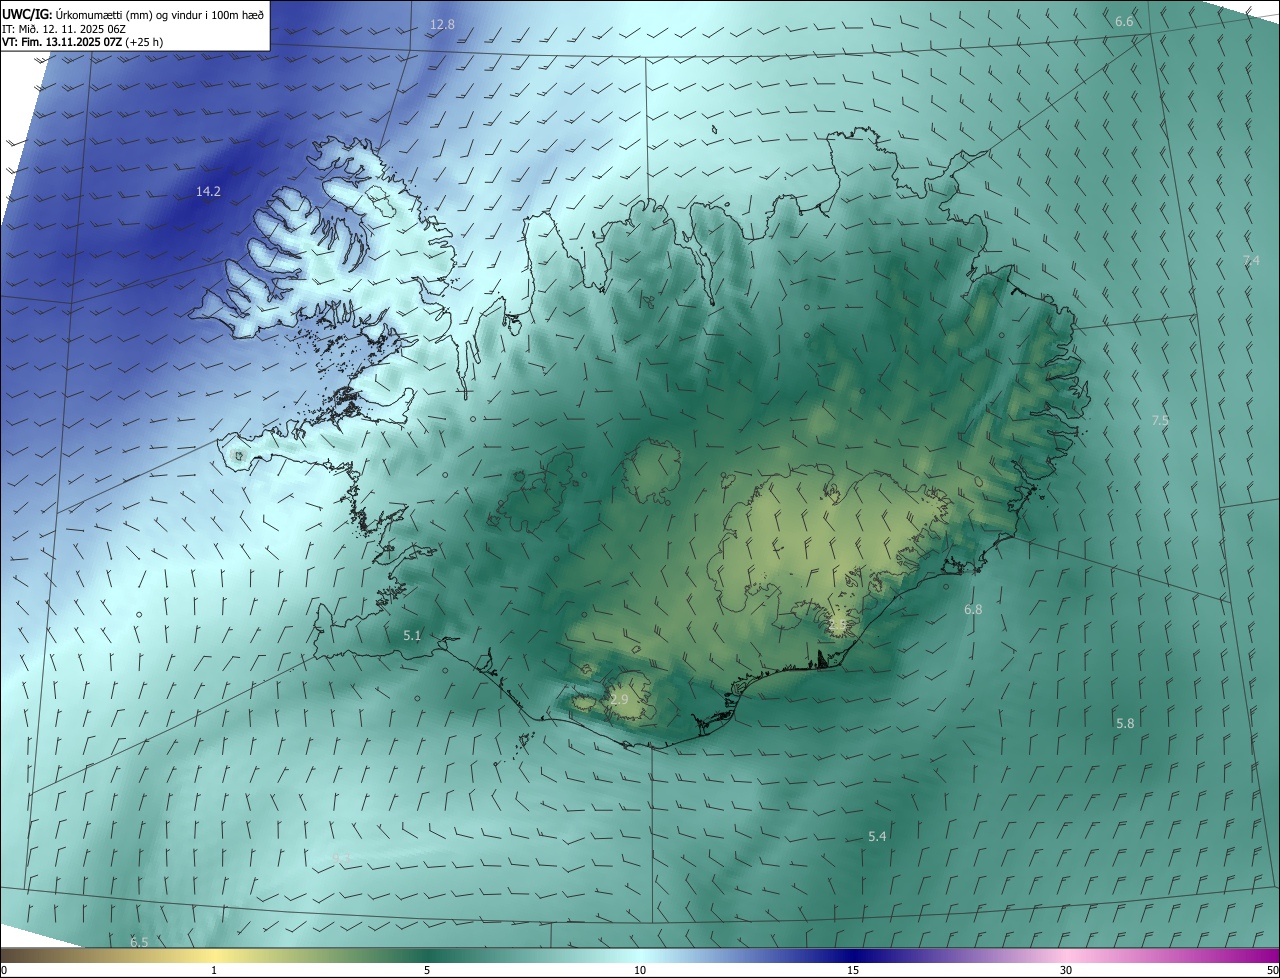Screen dimensions: 1280x978
Task: Click the color scale tick labeled 10
Action: [x=640, y=970]
